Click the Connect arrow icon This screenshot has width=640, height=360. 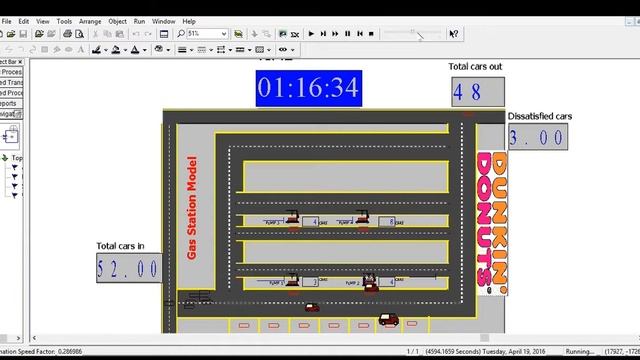[254, 34]
